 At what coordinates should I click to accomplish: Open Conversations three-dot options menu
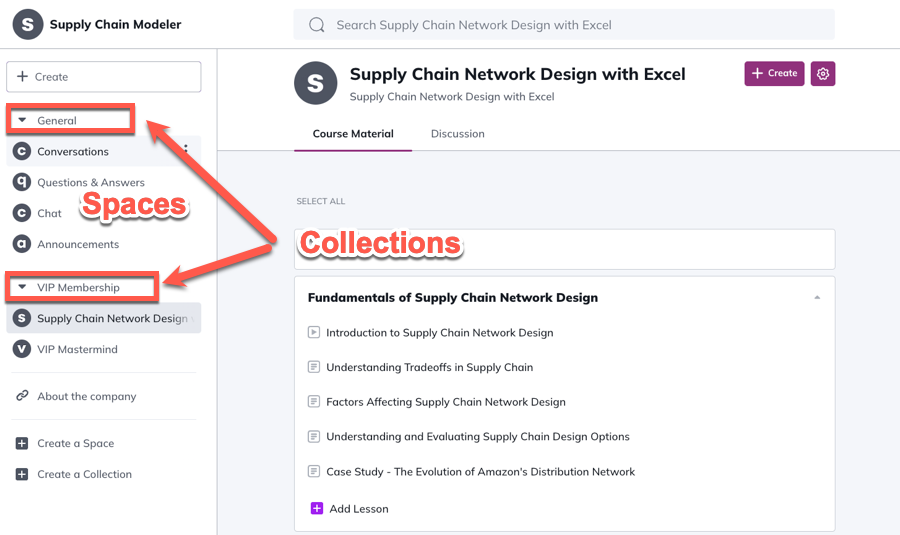click(x=186, y=149)
